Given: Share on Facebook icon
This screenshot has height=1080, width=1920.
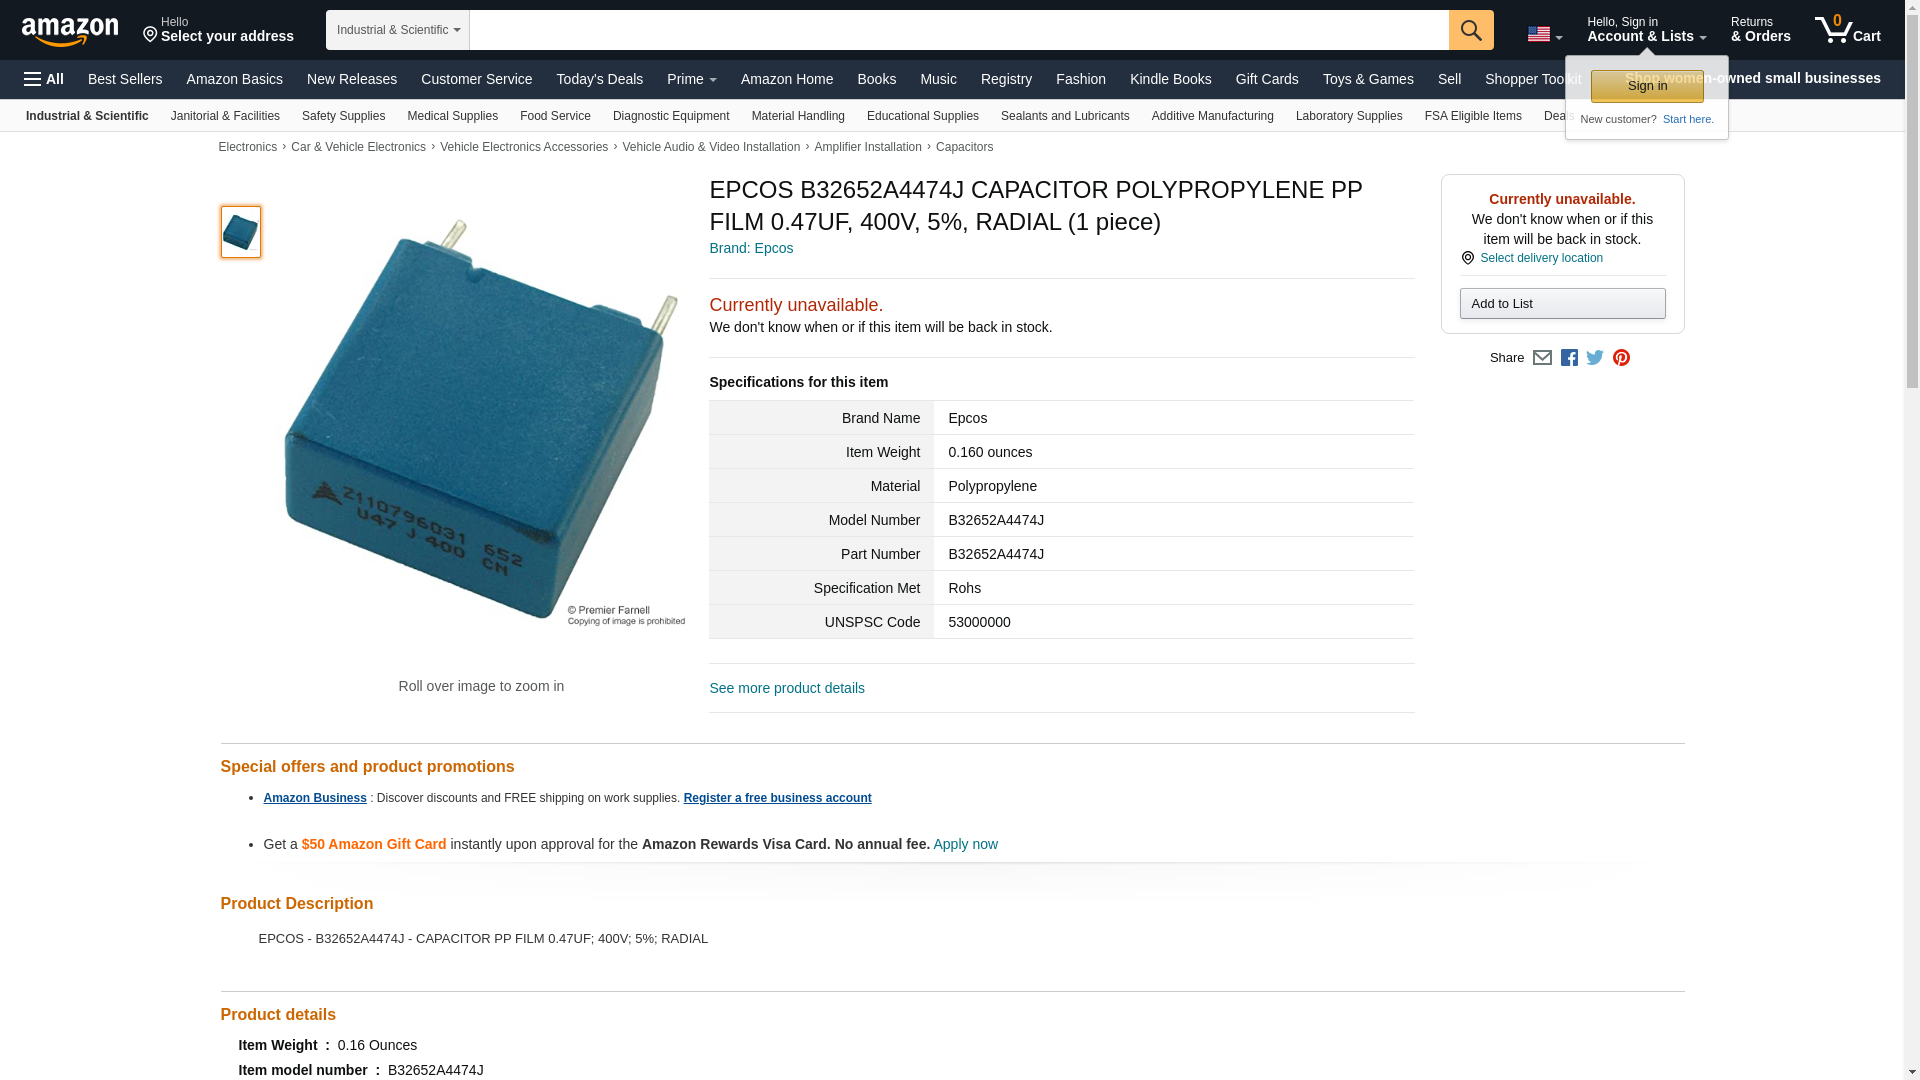Looking at the screenshot, I should 1569,358.
